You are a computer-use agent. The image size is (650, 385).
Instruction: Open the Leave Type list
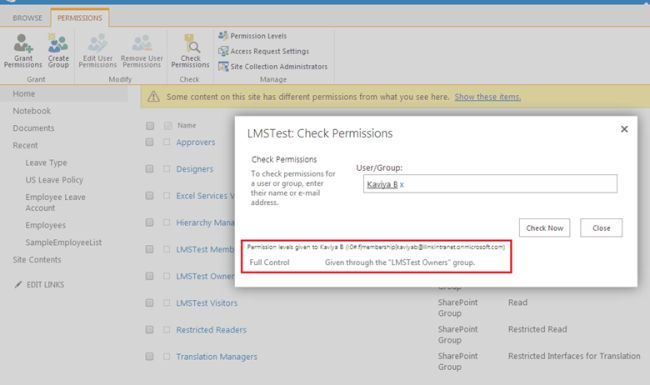[x=46, y=163]
